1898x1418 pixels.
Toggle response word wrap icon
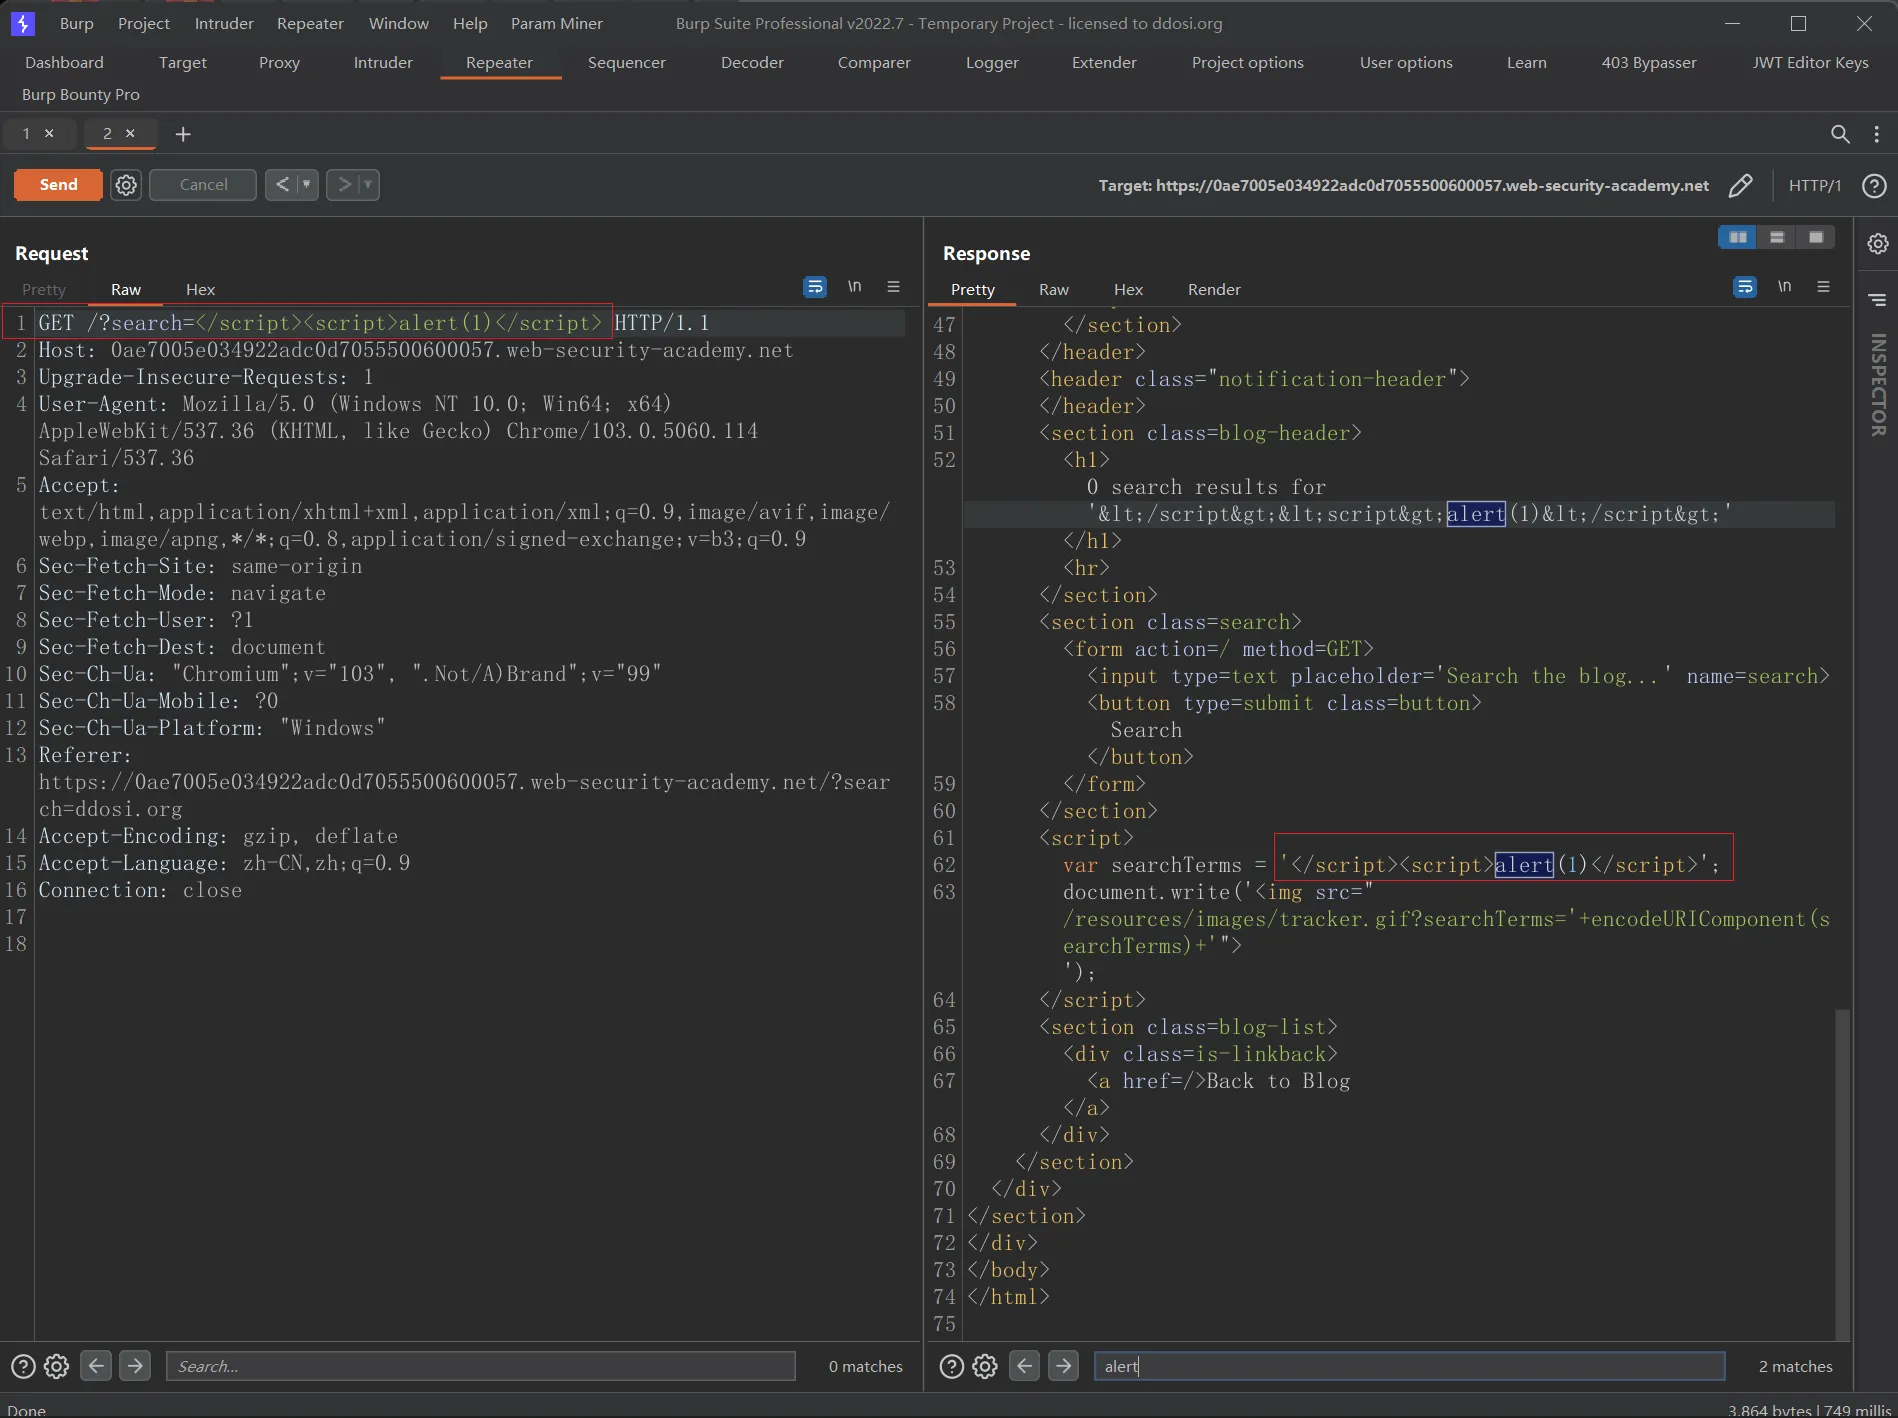(1745, 287)
